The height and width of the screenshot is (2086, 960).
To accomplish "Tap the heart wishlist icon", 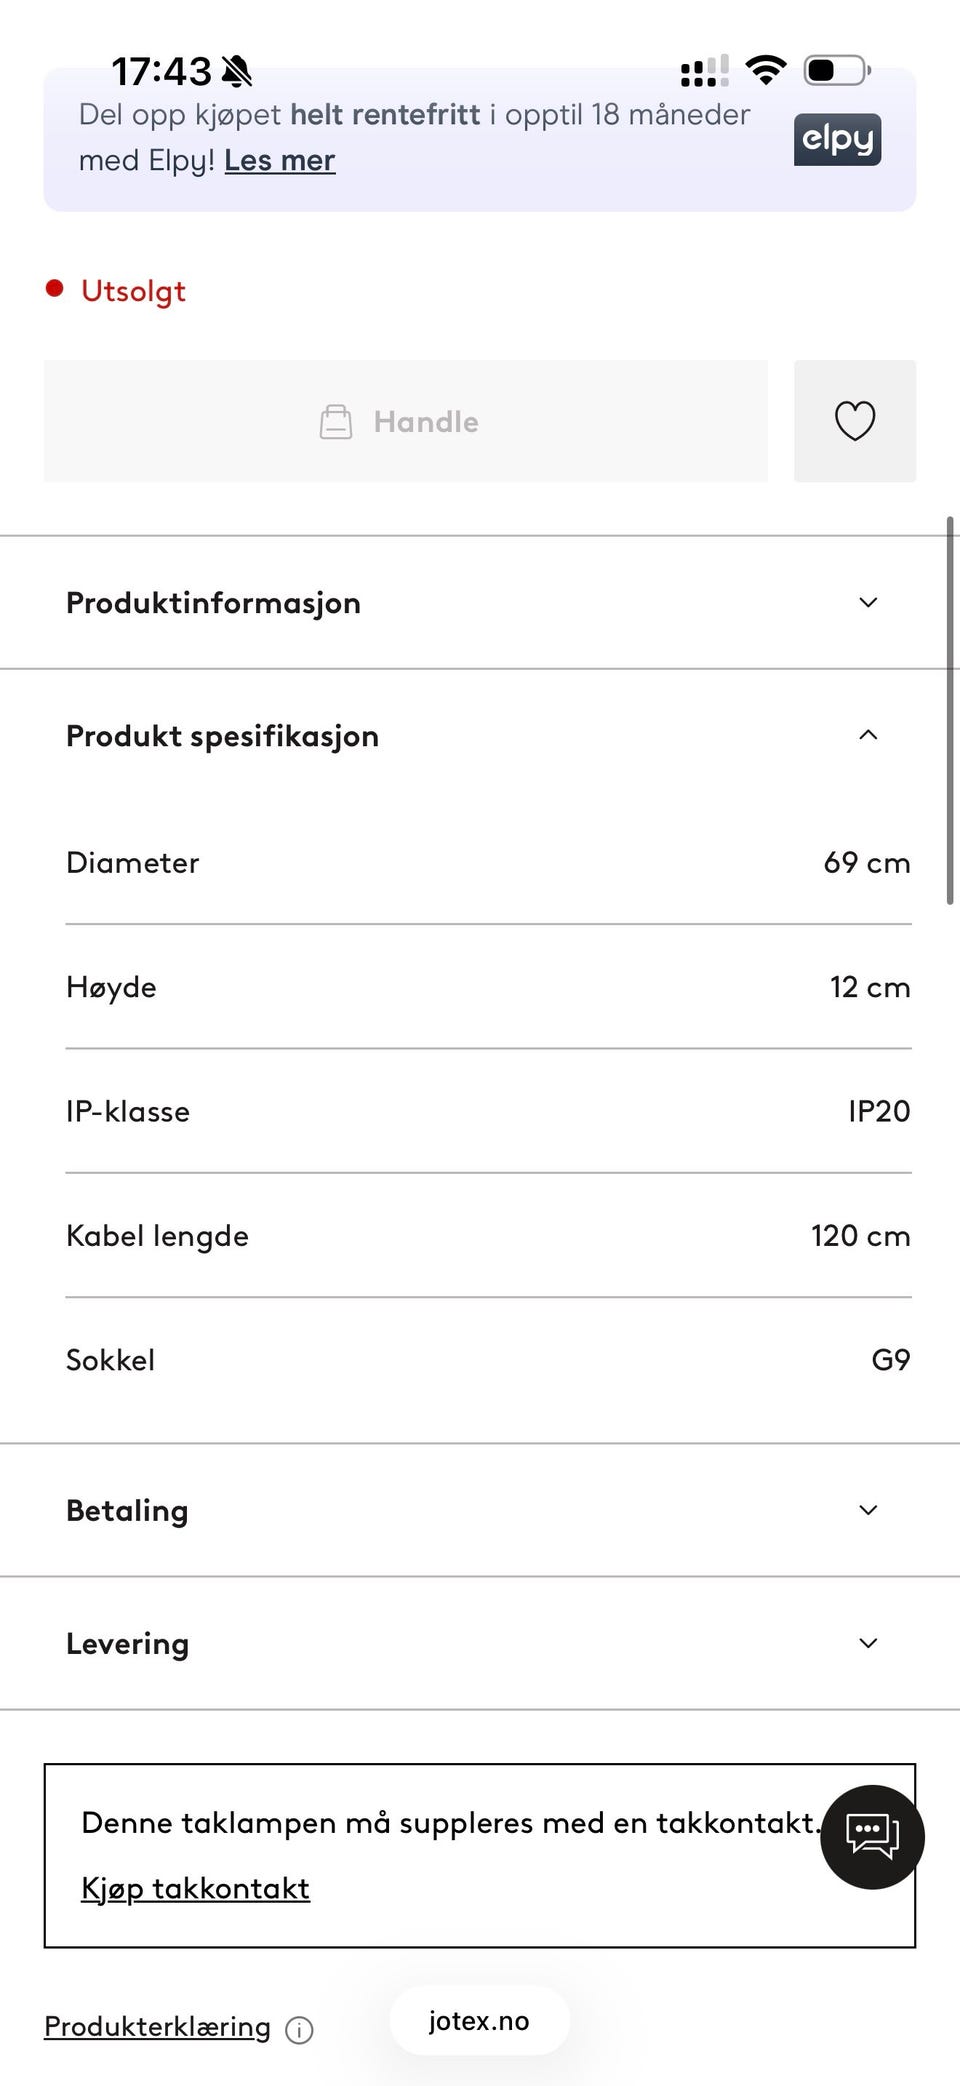I will (855, 421).
